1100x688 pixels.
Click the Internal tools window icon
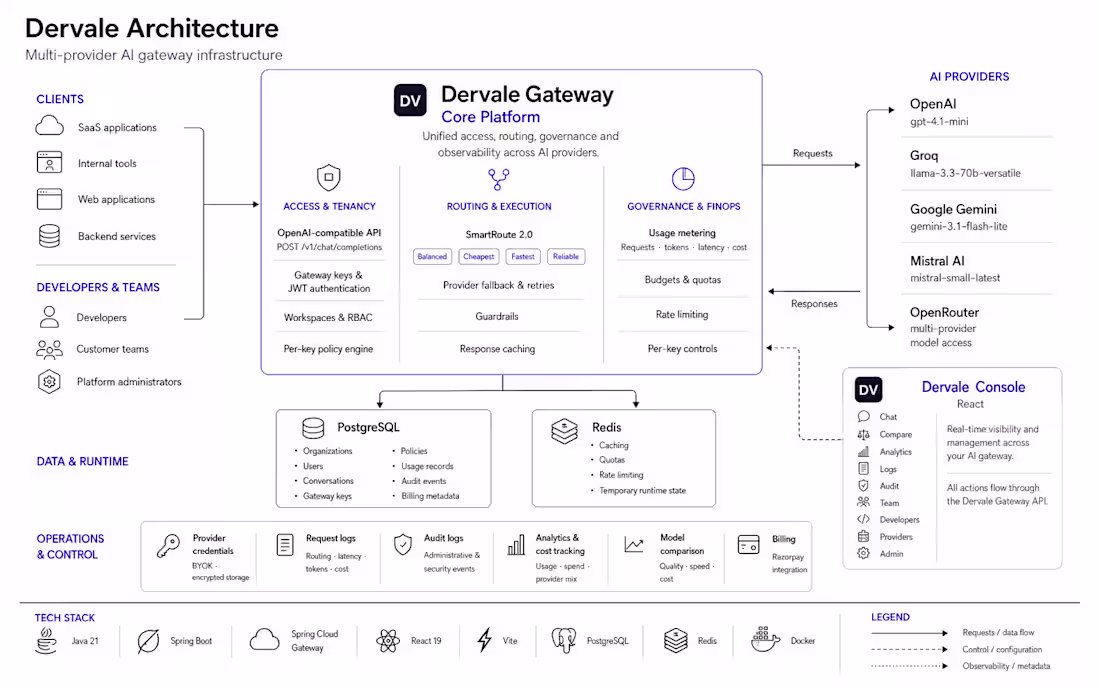coord(49,162)
